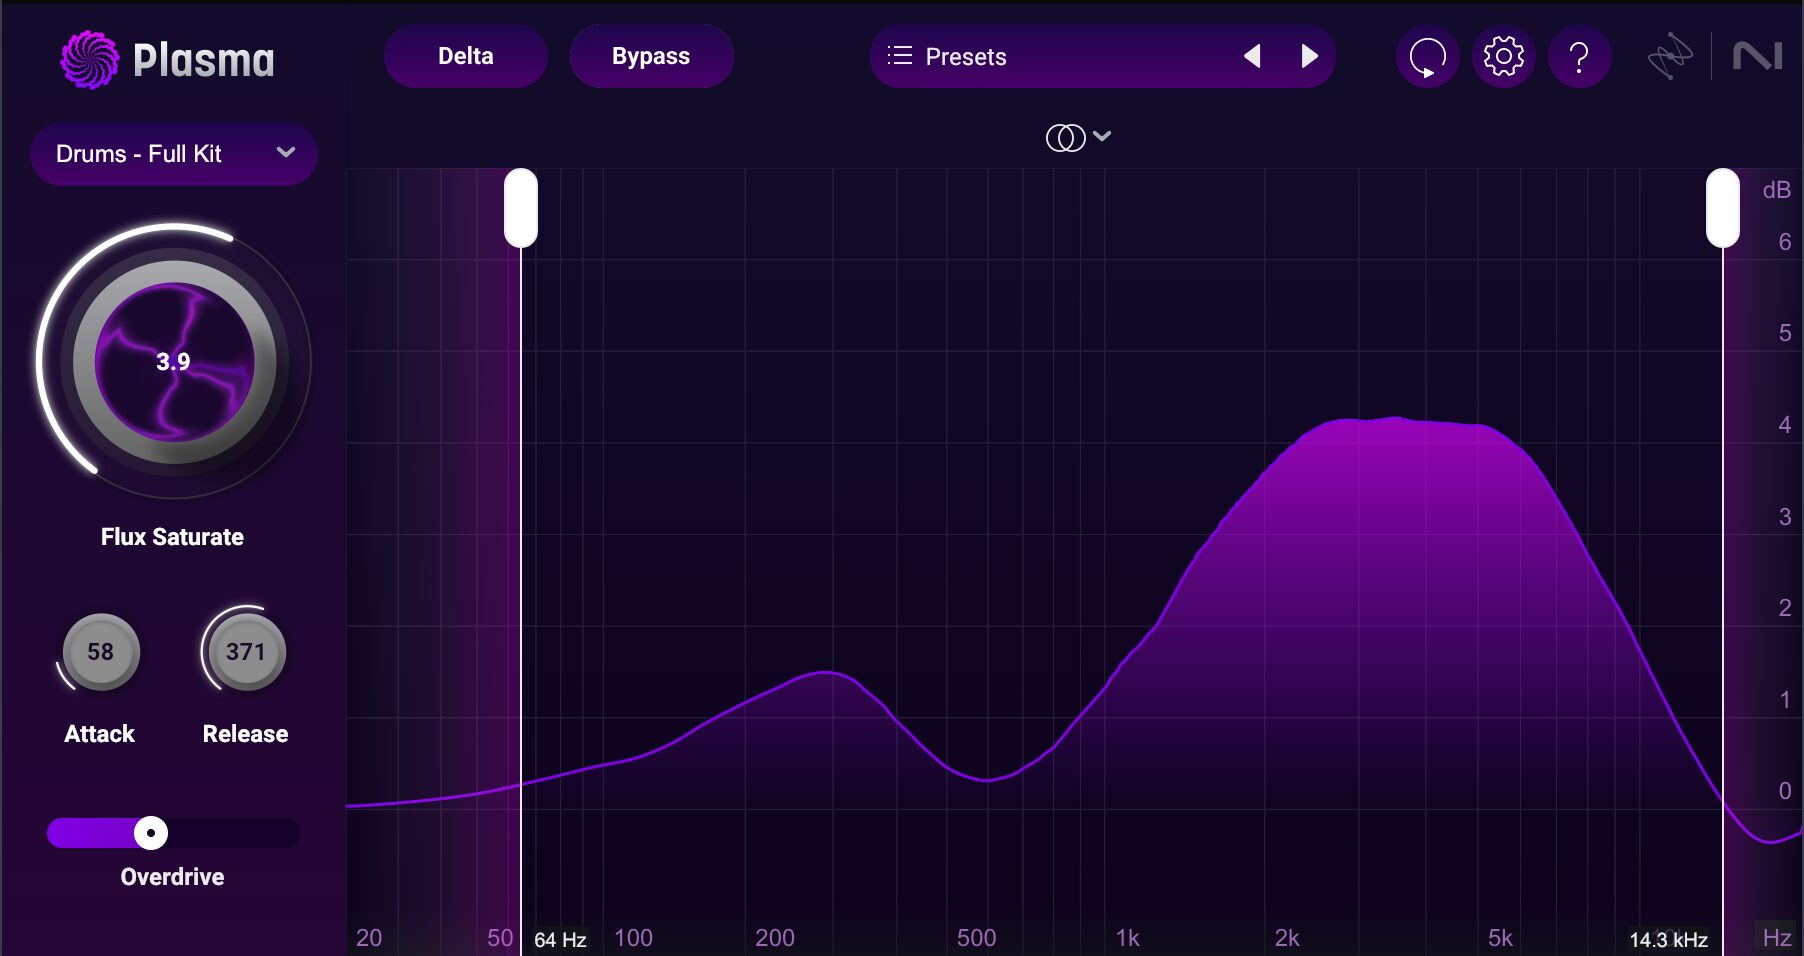The height and width of the screenshot is (956, 1804).
Task: Open the Drums - Full Kit mode dropdown
Action: tap(174, 154)
